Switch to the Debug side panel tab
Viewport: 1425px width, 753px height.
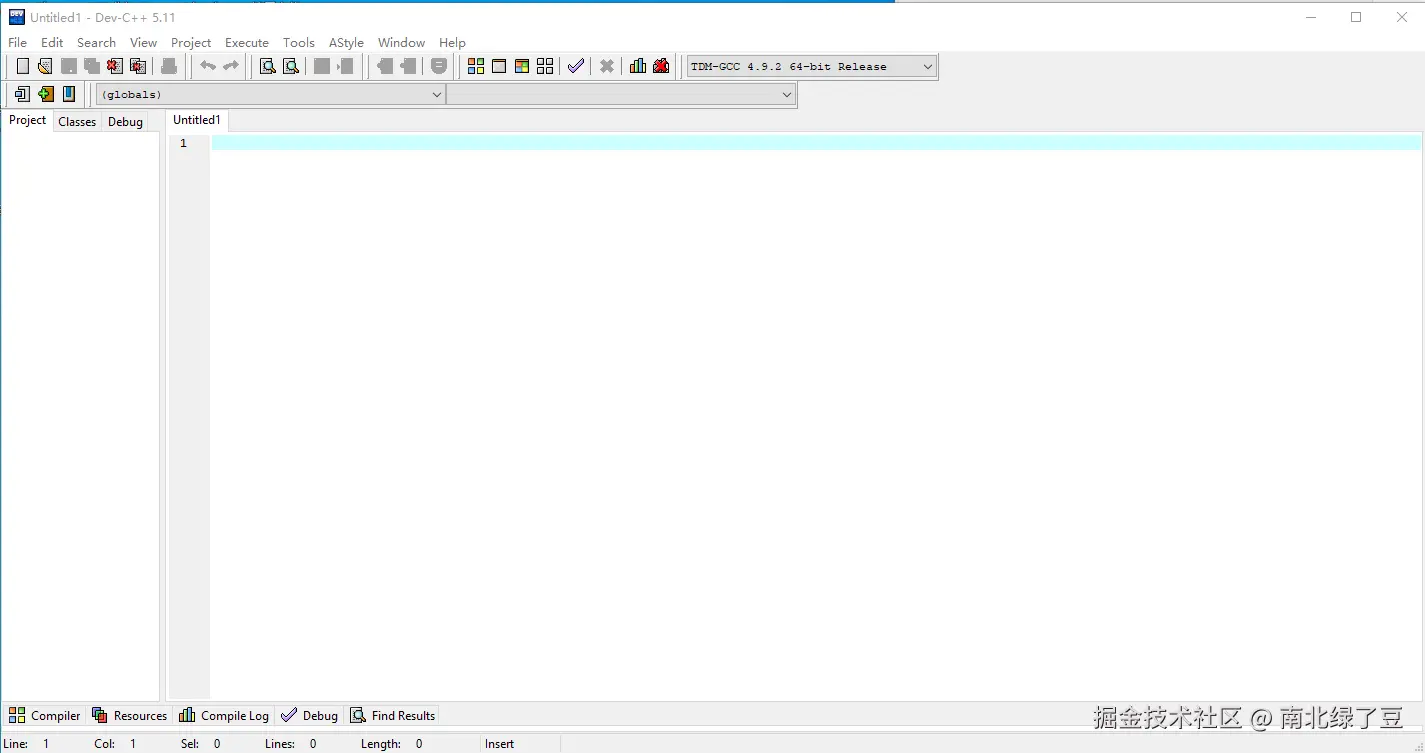point(126,122)
